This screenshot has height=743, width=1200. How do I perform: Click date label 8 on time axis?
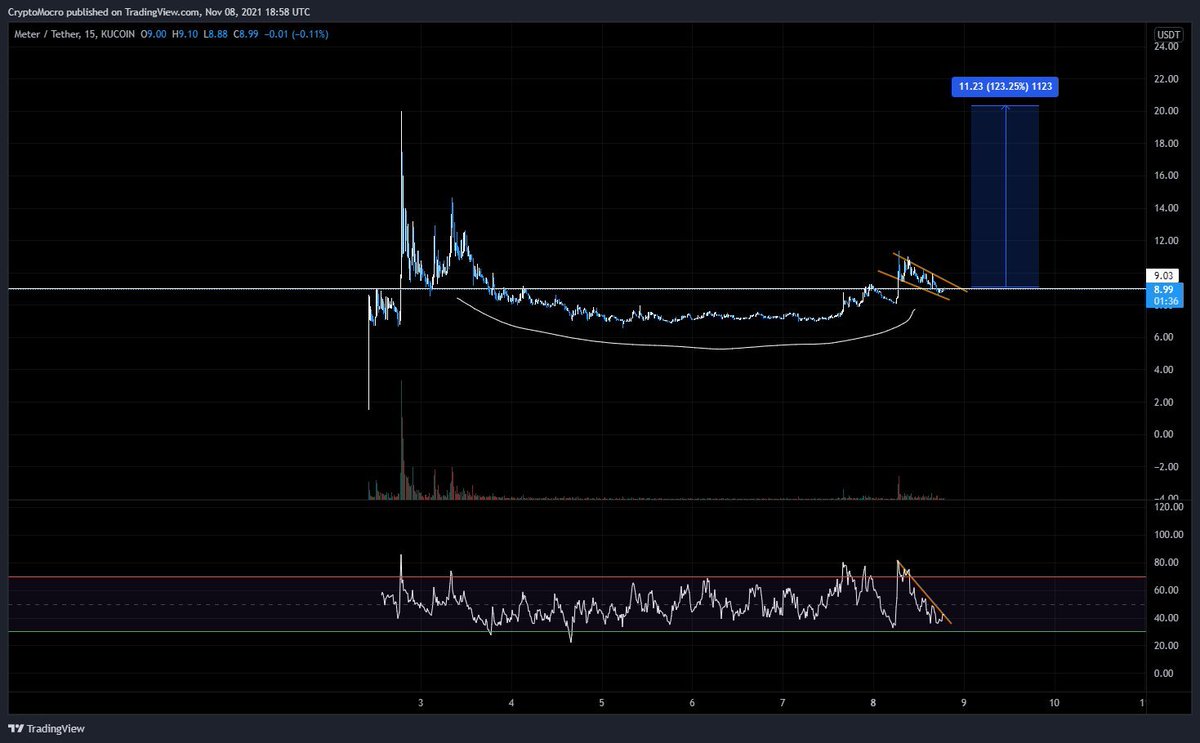pyautogui.click(x=873, y=704)
